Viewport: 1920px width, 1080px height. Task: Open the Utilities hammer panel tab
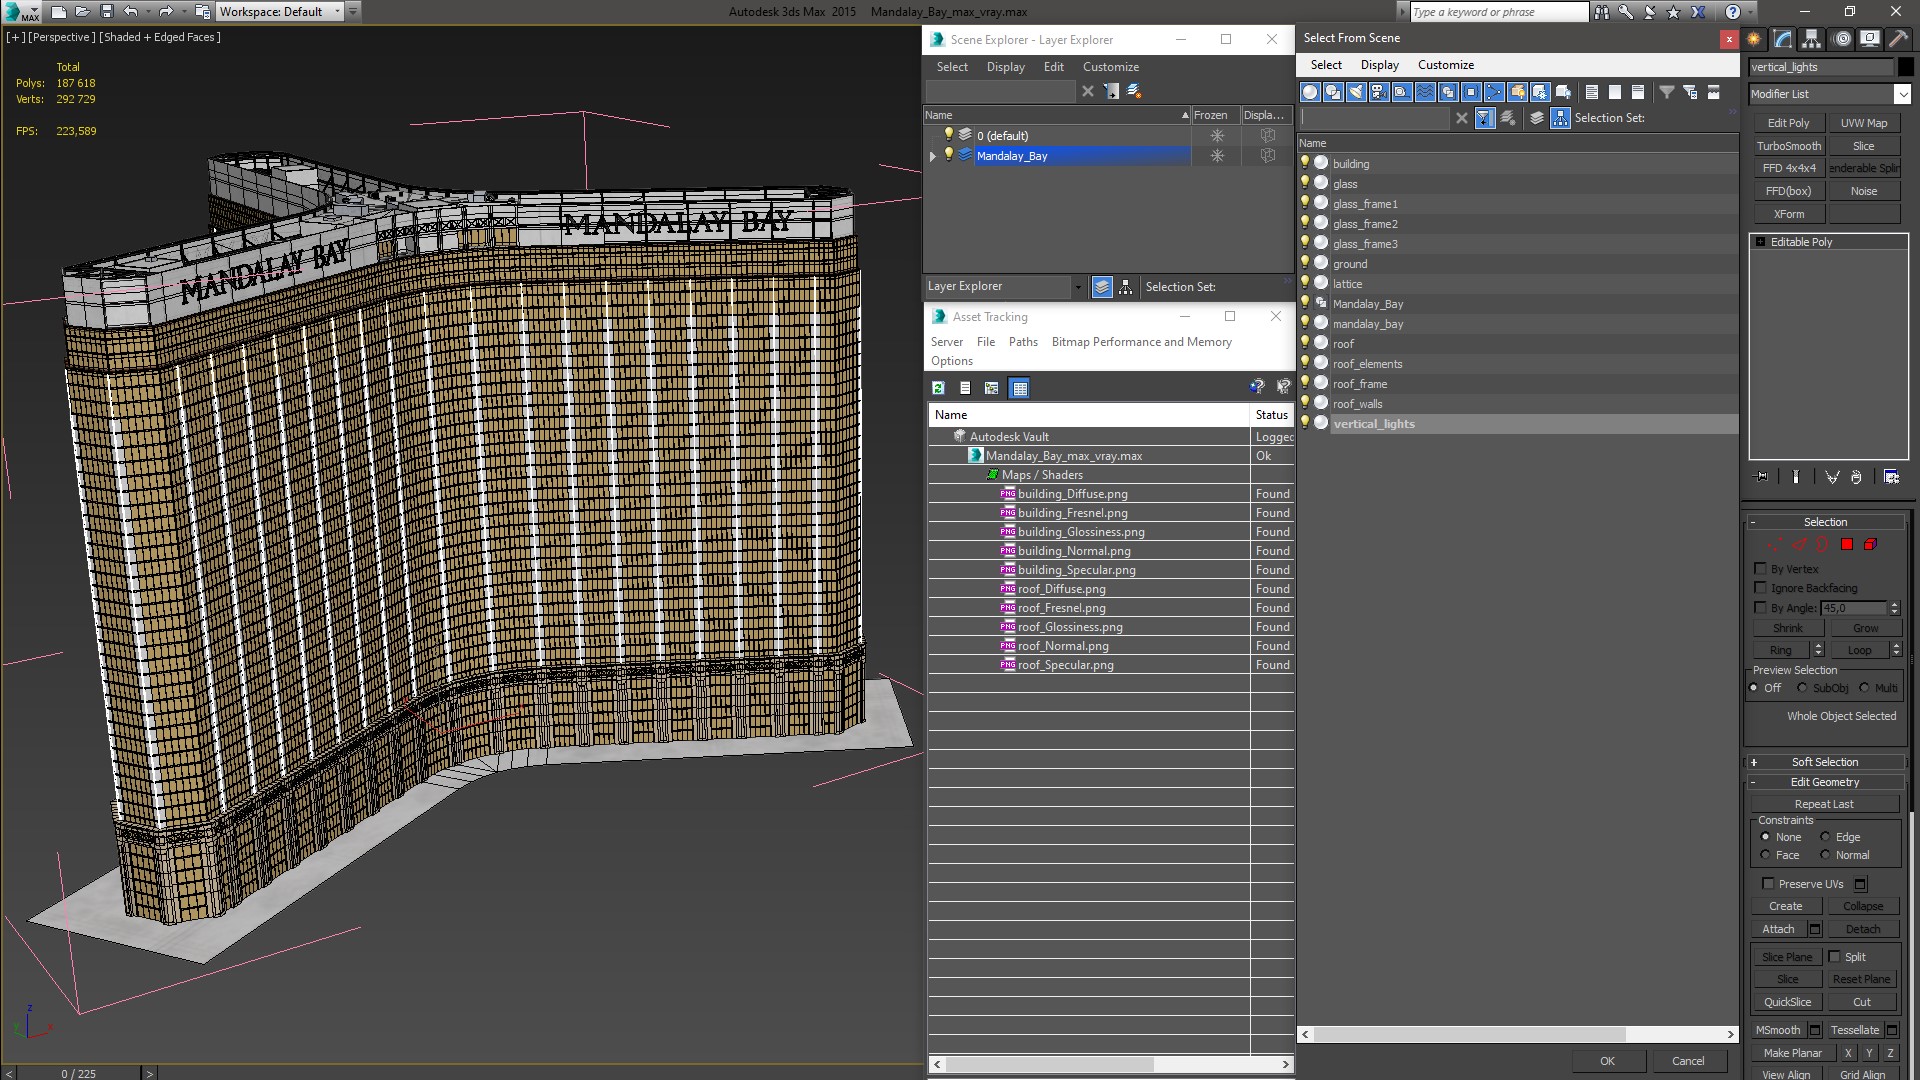(x=1898, y=39)
